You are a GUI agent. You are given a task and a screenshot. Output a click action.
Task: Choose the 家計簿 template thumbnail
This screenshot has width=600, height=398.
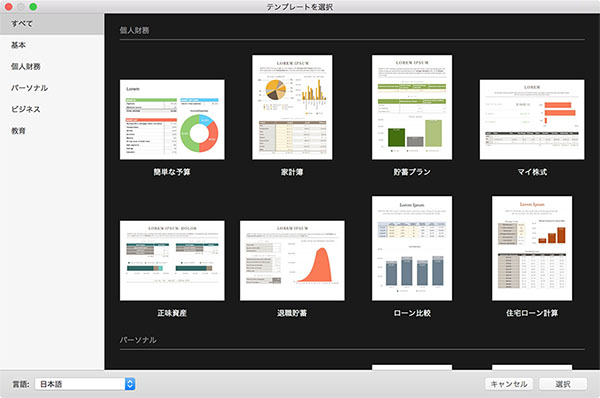point(292,108)
